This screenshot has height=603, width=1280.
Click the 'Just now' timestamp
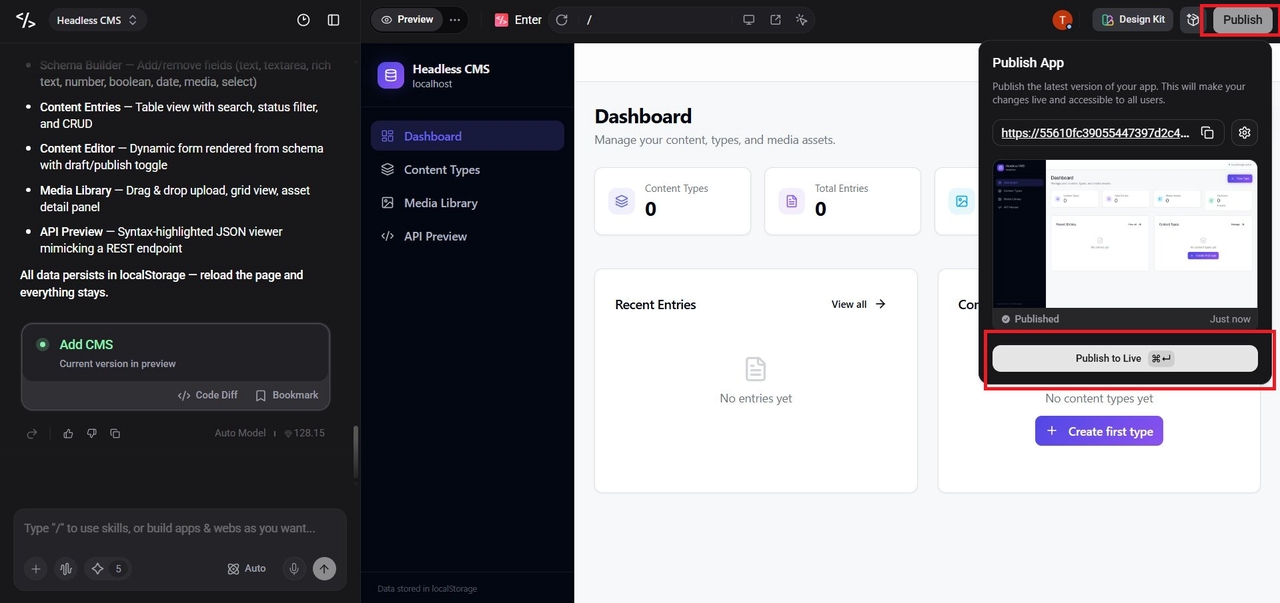[1230, 319]
